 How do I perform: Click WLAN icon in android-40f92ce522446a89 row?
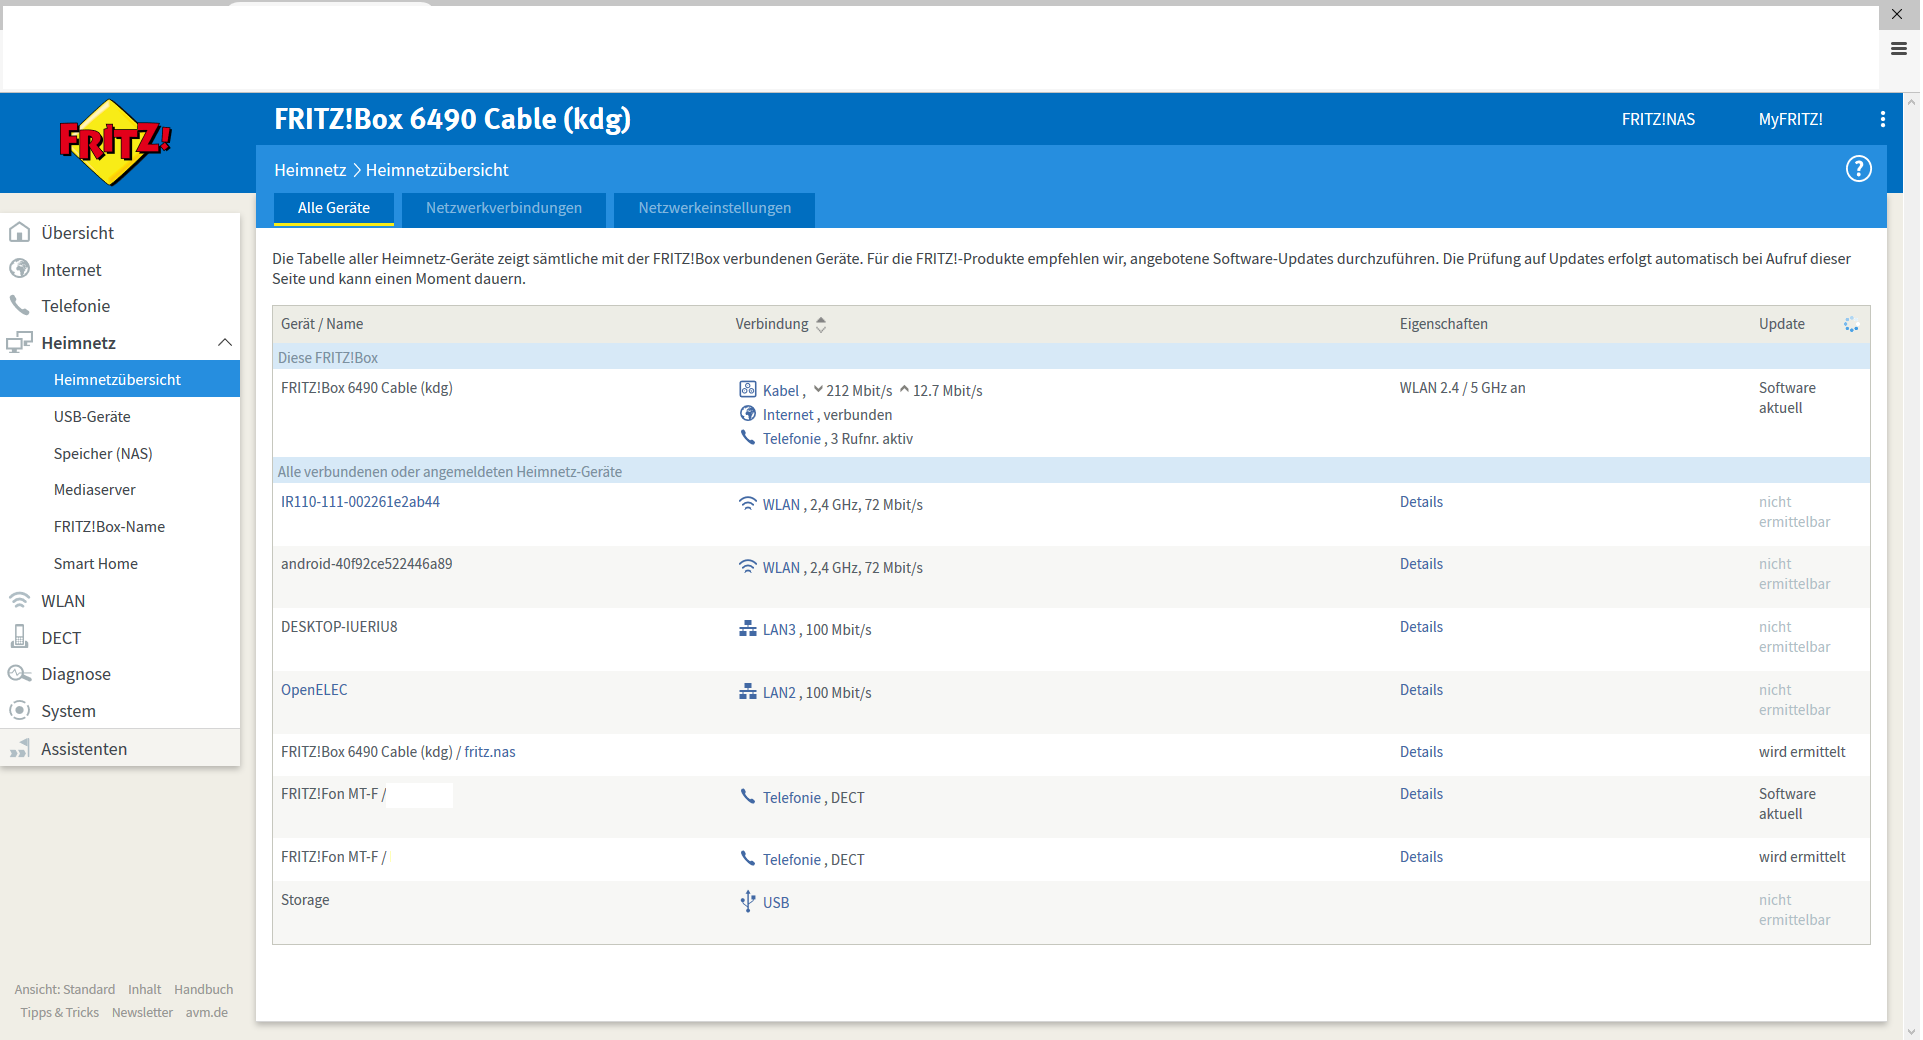pyautogui.click(x=747, y=566)
